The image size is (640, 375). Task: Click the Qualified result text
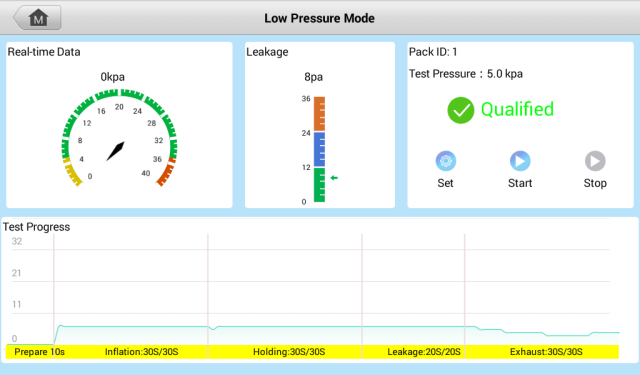(517, 109)
